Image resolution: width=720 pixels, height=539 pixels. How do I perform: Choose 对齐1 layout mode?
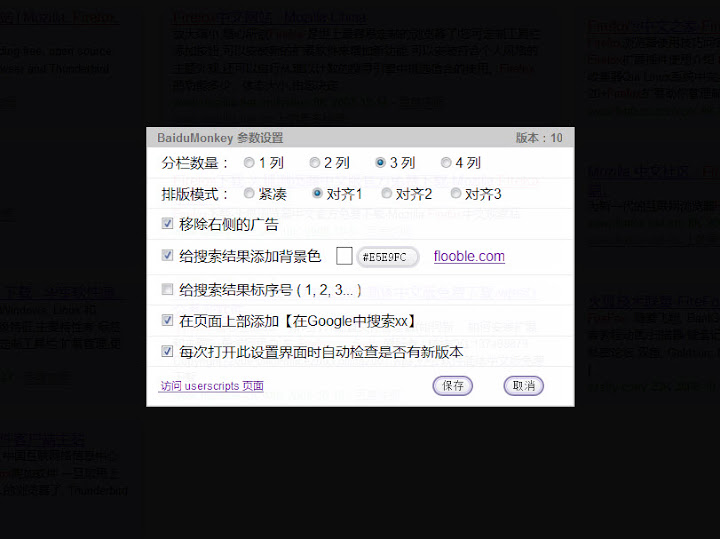click(x=317, y=193)
